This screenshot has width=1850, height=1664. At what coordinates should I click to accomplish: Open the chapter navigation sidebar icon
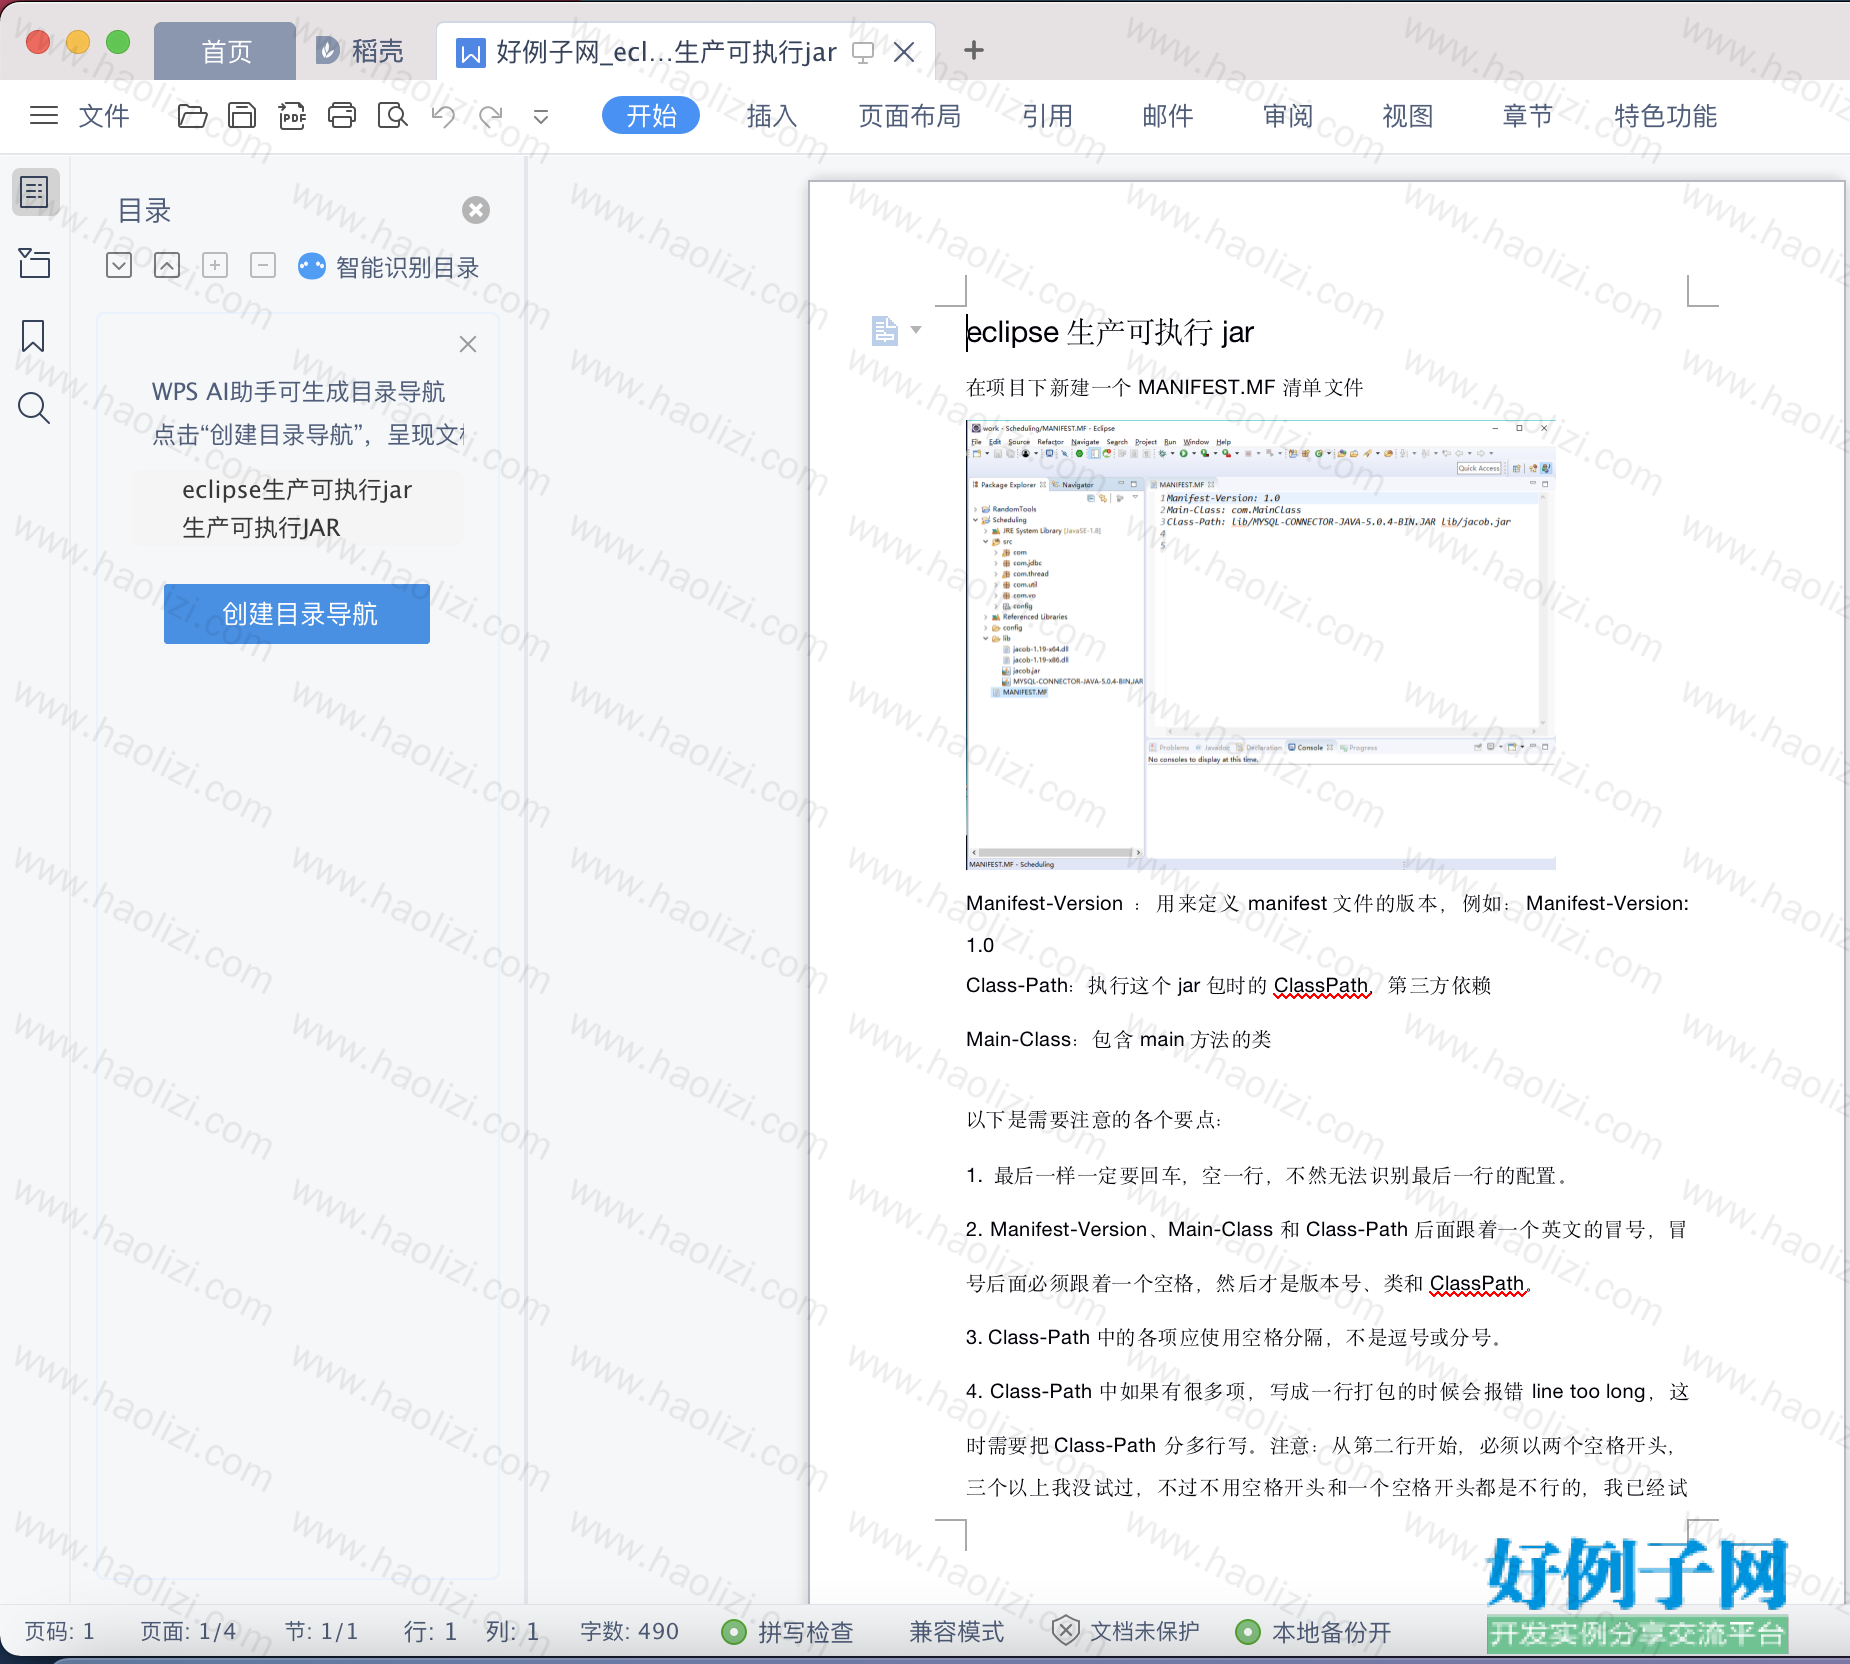[x=34, y=263]
